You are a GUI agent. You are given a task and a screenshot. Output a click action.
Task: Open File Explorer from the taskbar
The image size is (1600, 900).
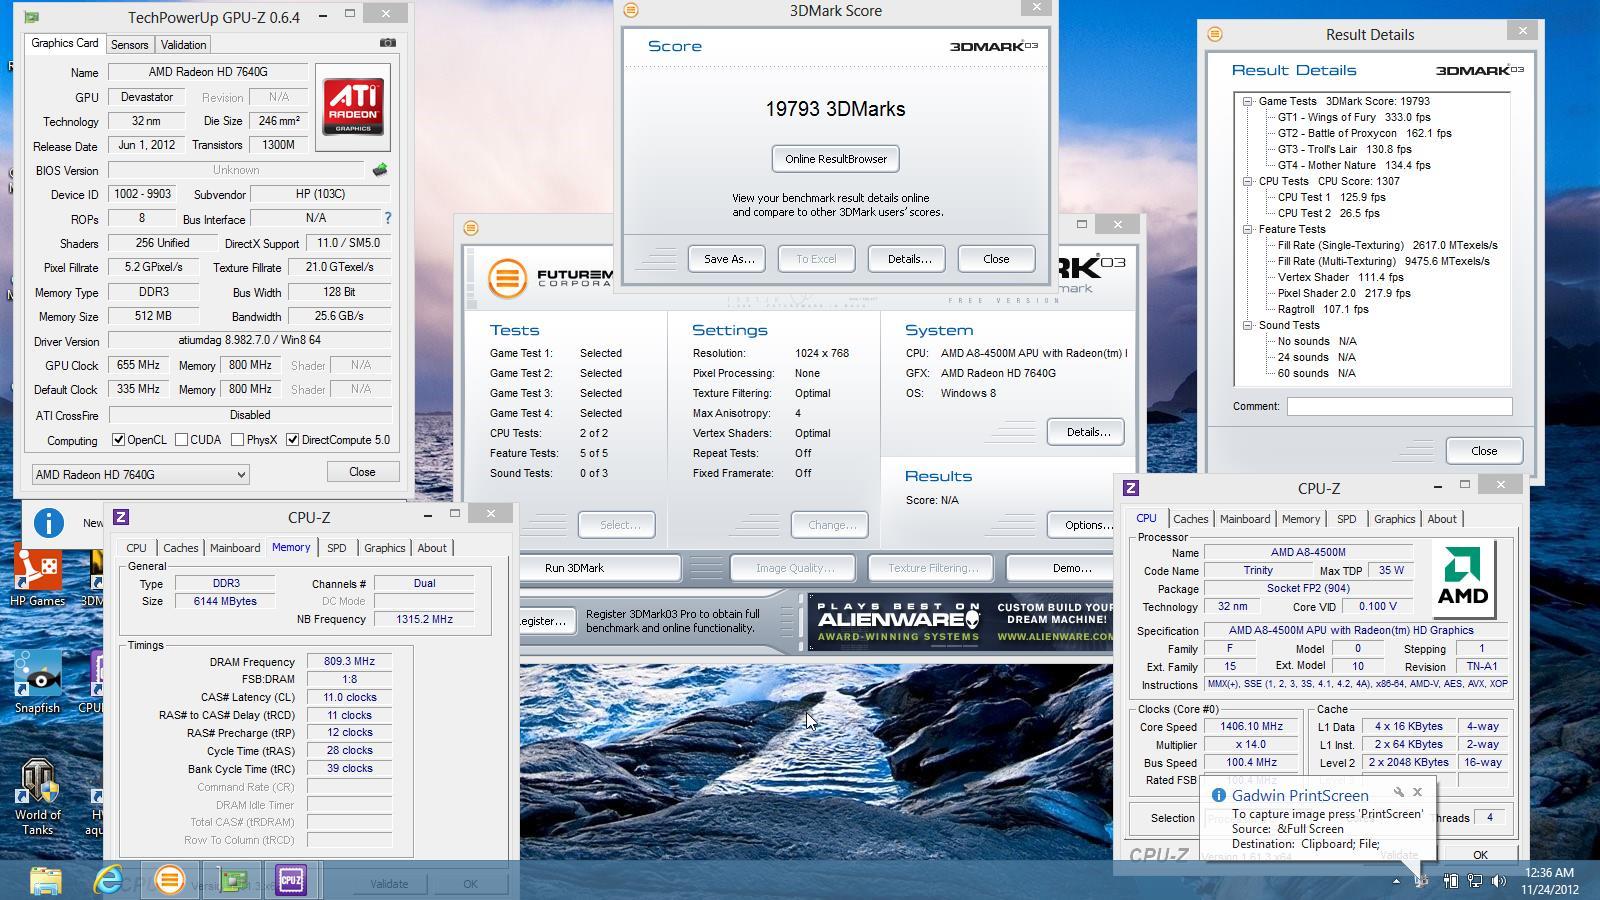coord(45,880)
